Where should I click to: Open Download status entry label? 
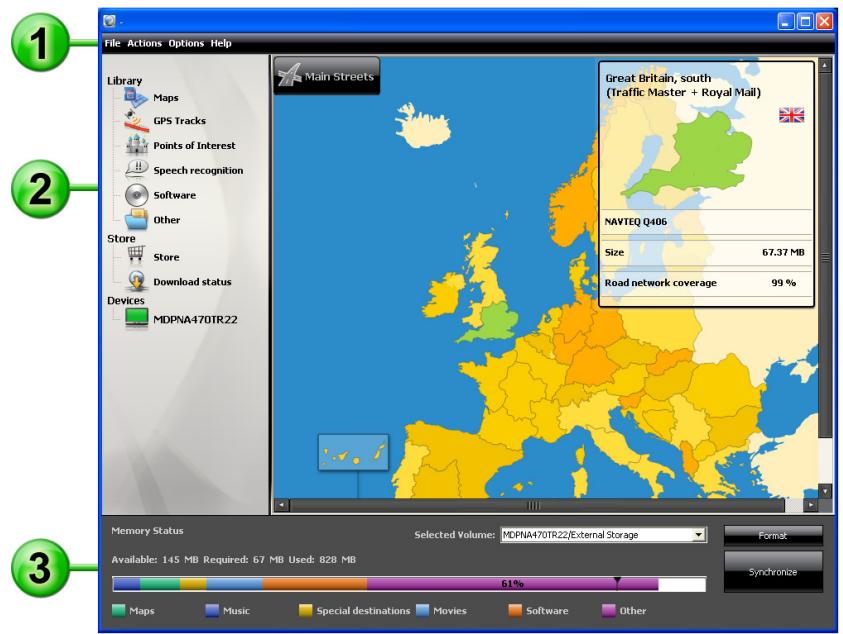(192, 282)
